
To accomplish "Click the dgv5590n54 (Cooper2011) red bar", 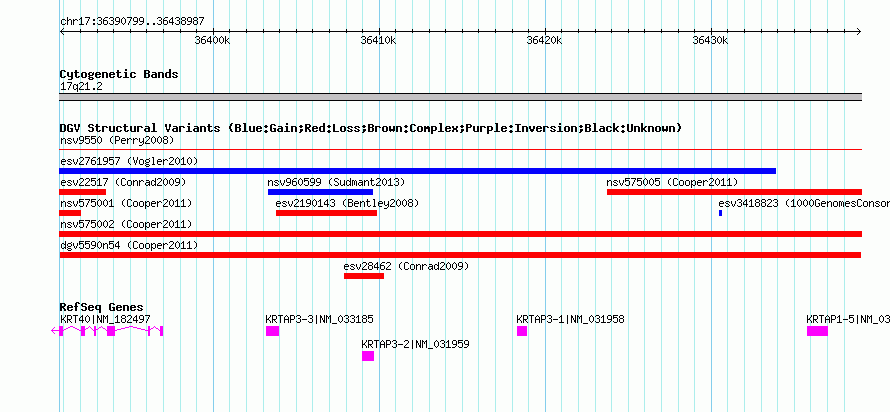I will coord(460,255).
